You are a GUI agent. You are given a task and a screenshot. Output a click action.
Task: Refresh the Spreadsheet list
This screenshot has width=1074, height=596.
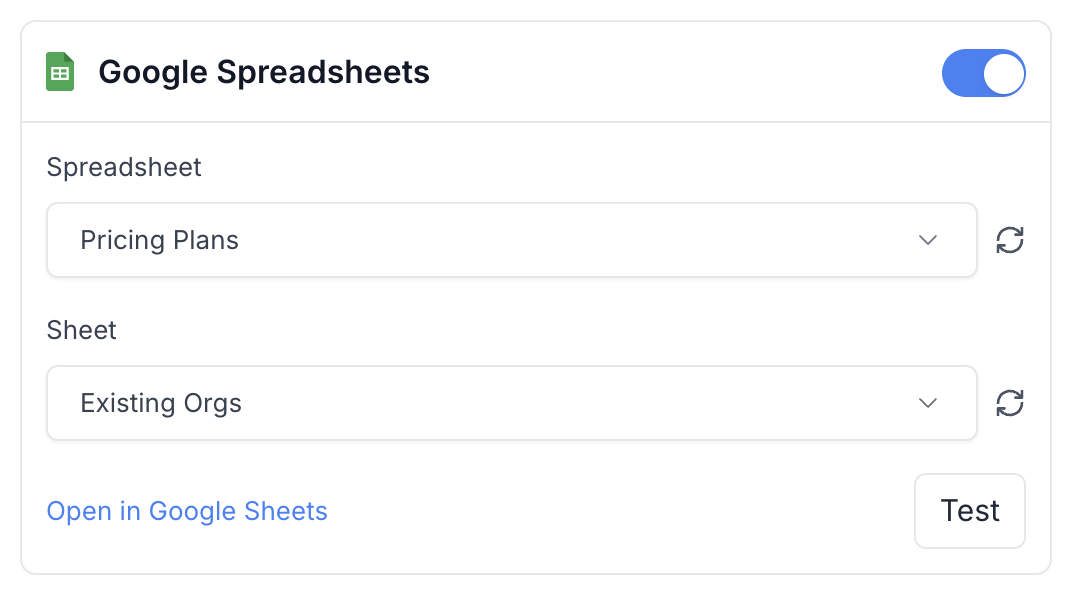click(x=1010, y=240)
